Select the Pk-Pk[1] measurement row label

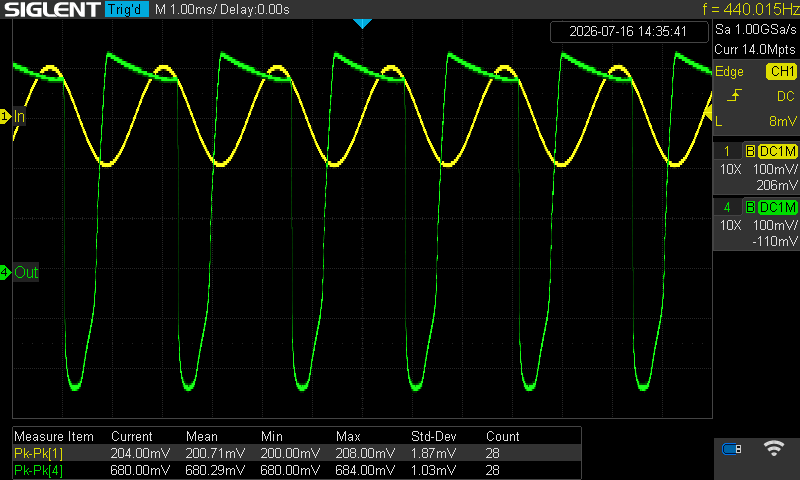[x=38, y=453]
